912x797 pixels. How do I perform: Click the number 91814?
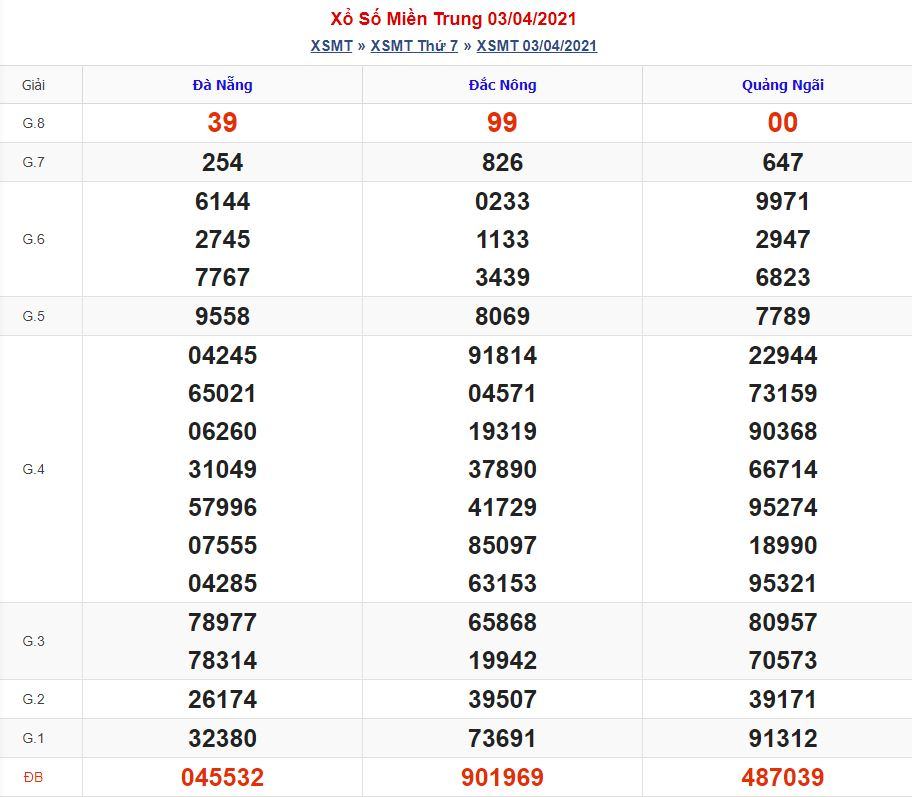(503, 355)
